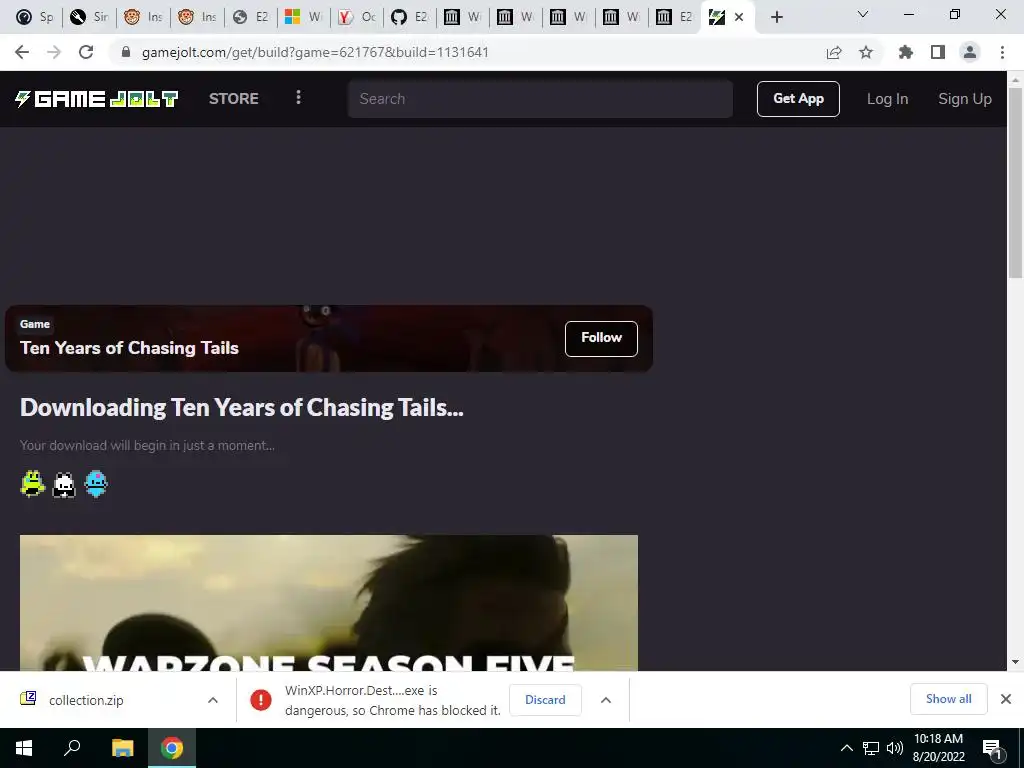The image size is (1024, 768).
Task: Open the Chrome profile avatar
Action: coord(970,52)
